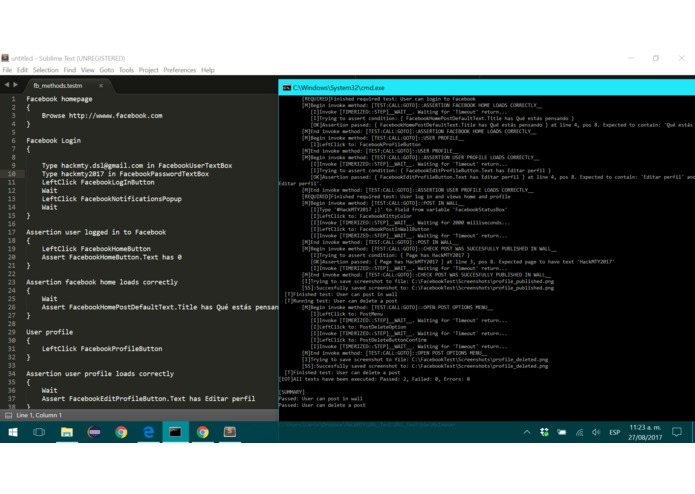Click 'Assertion facebook home loads correctly' line

pyautogui.click(x=102, y=282)
